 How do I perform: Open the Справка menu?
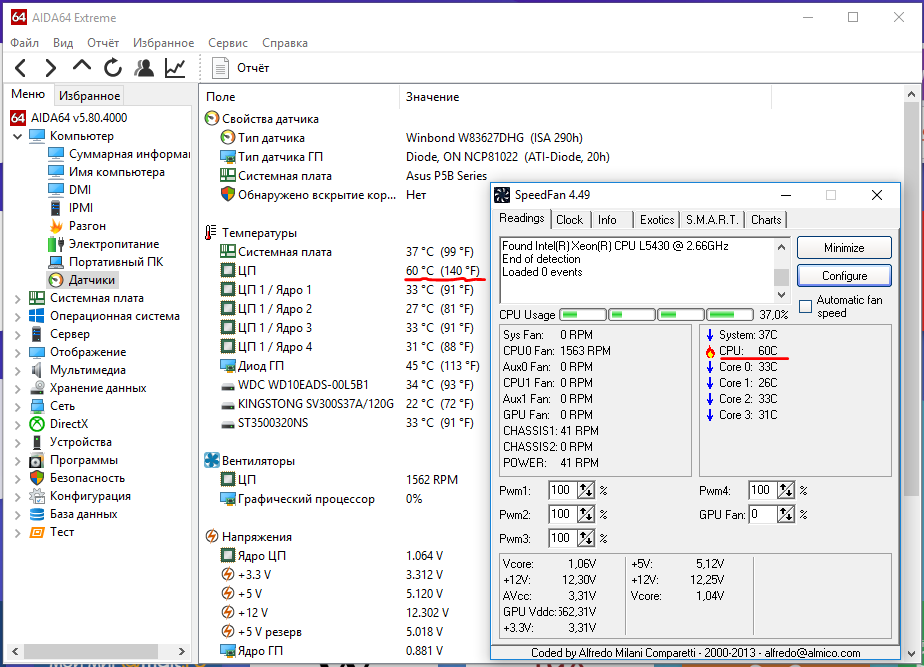click(285, 43)
